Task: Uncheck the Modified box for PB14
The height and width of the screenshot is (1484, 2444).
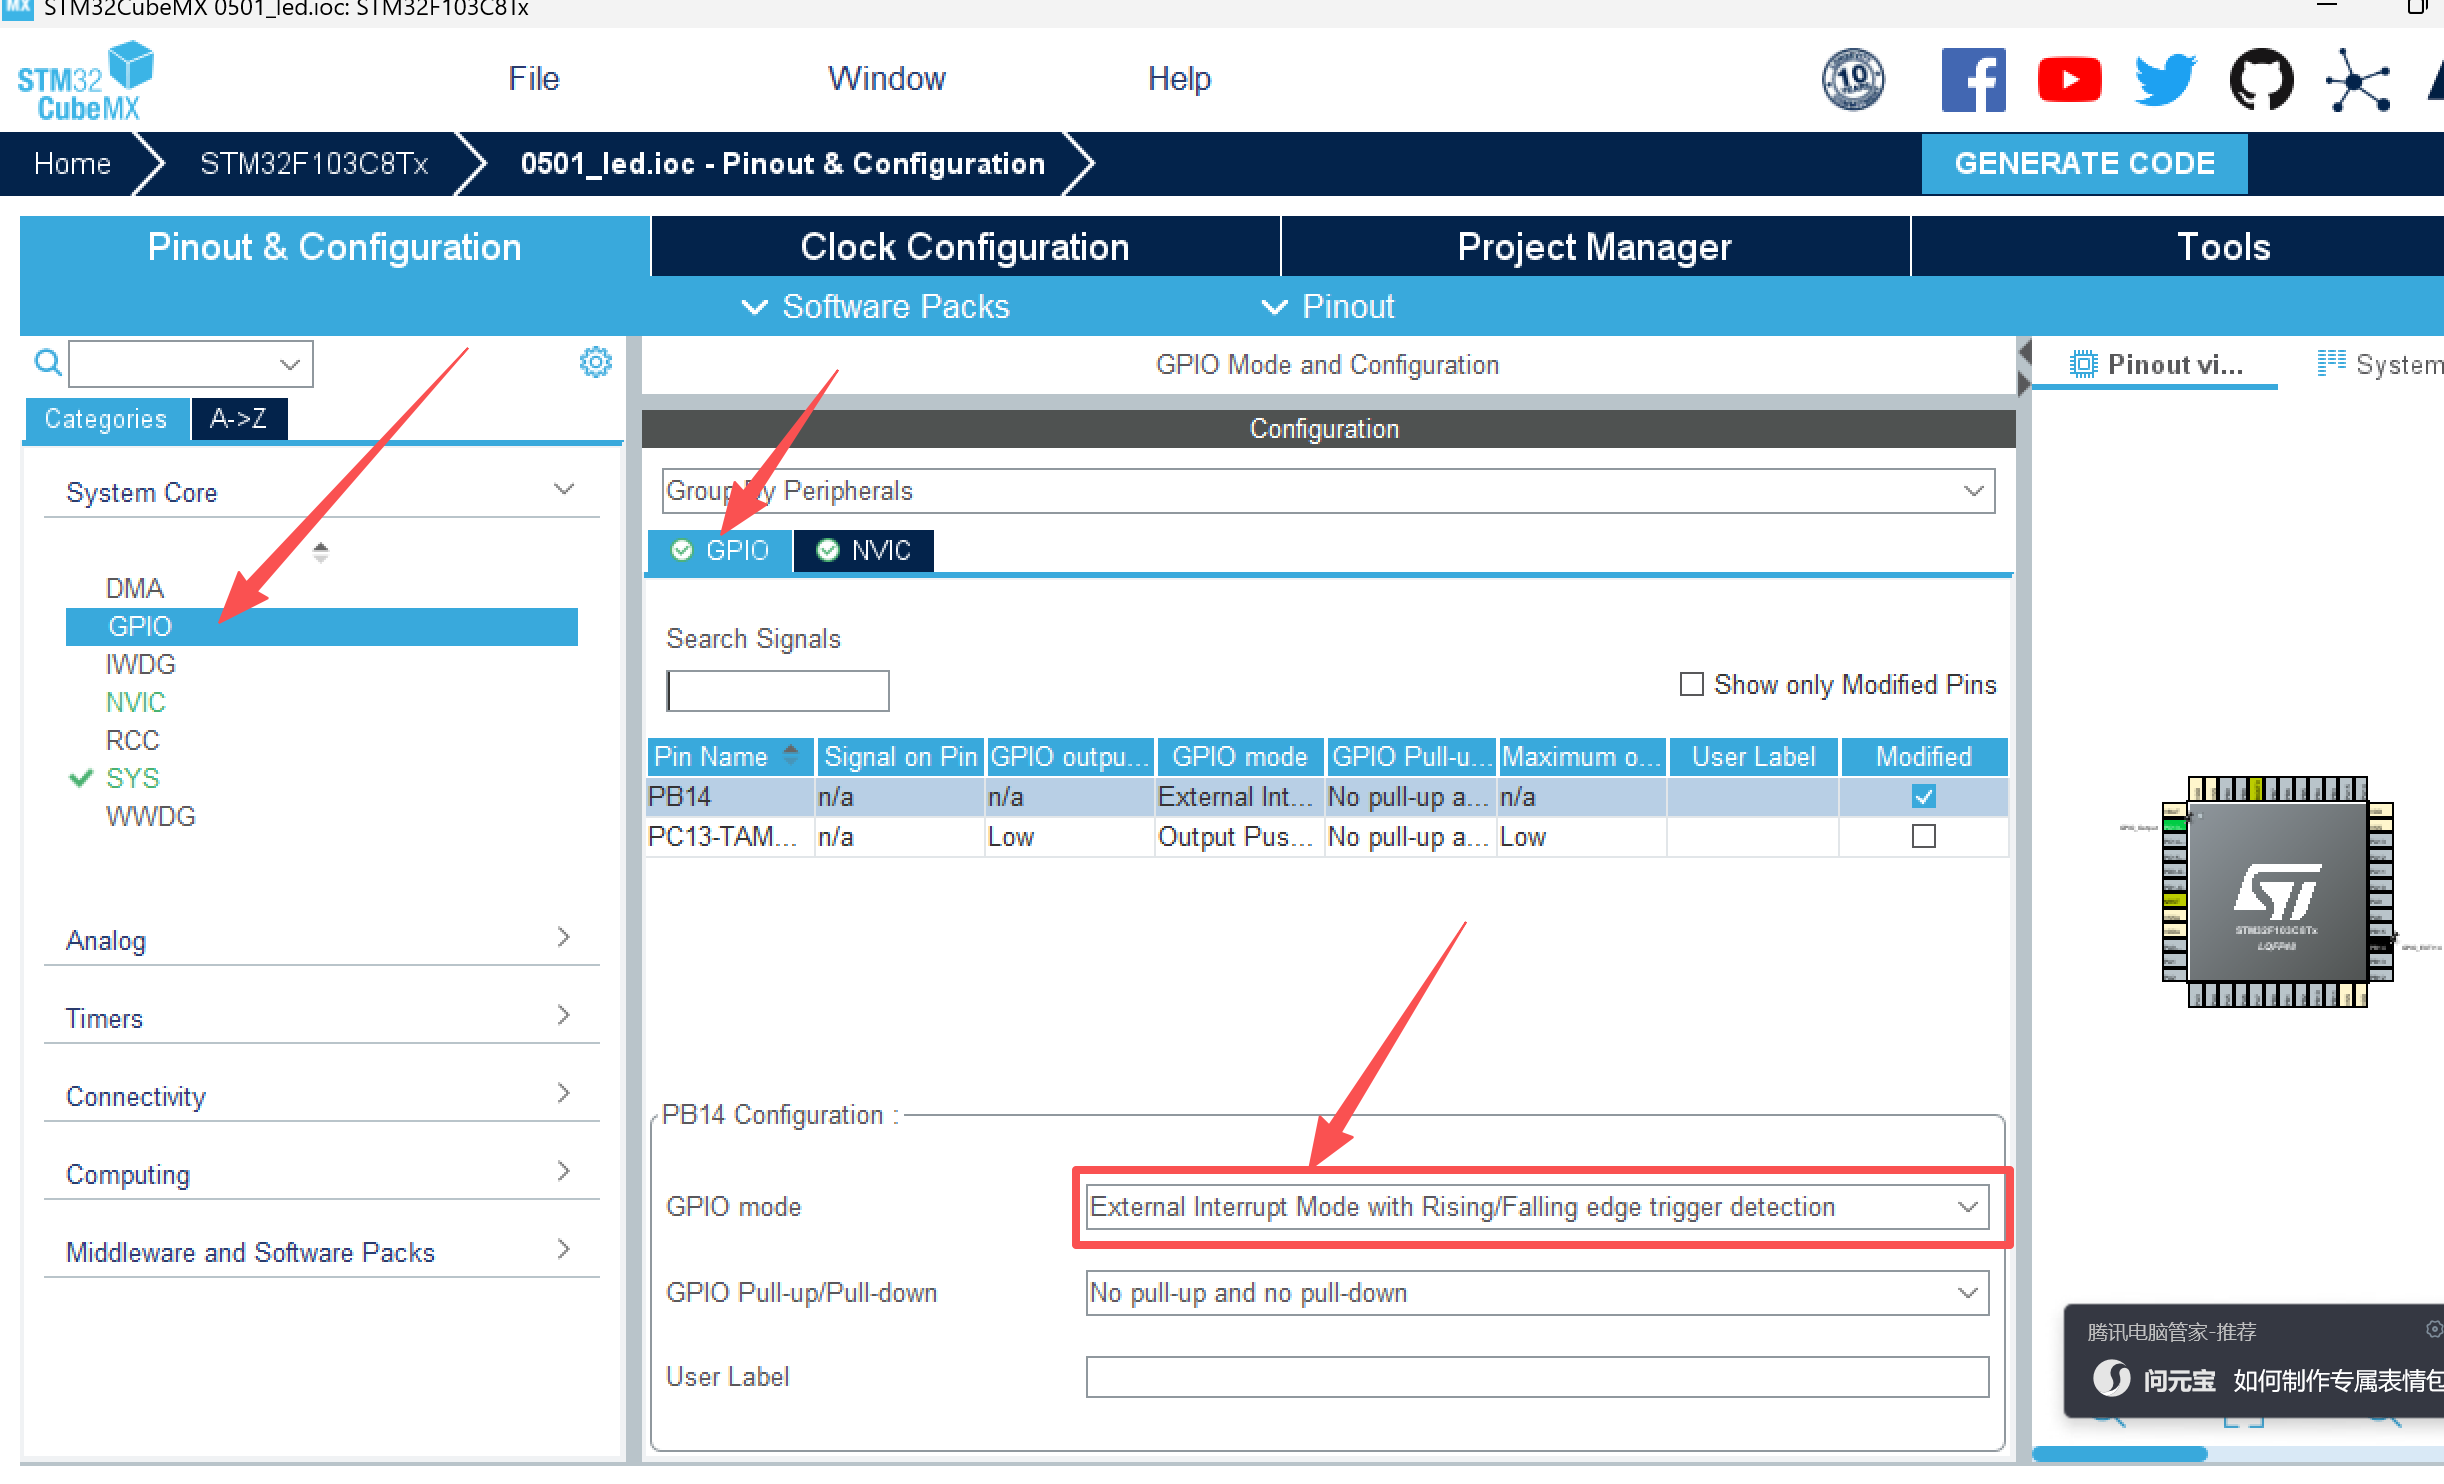Action: pyautogui.click(x=1923, y=796)
